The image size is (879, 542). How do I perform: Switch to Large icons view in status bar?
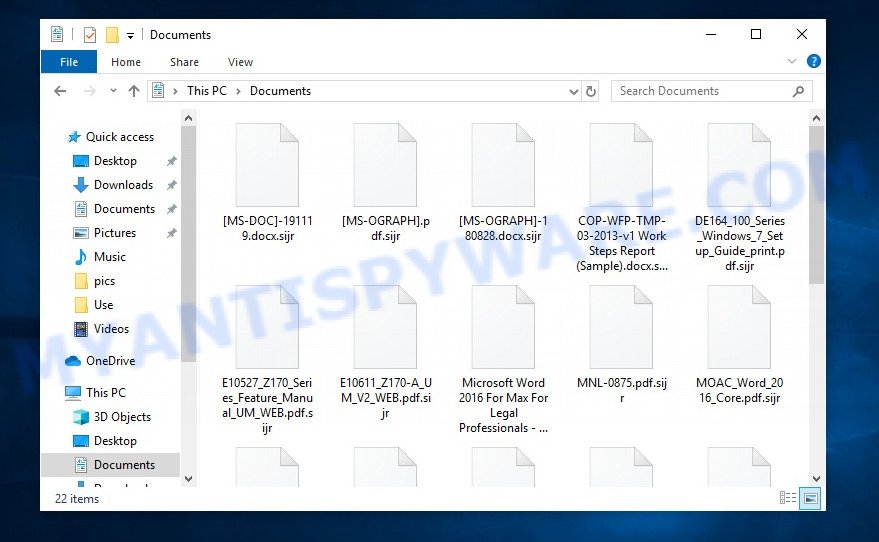point(810,498)
